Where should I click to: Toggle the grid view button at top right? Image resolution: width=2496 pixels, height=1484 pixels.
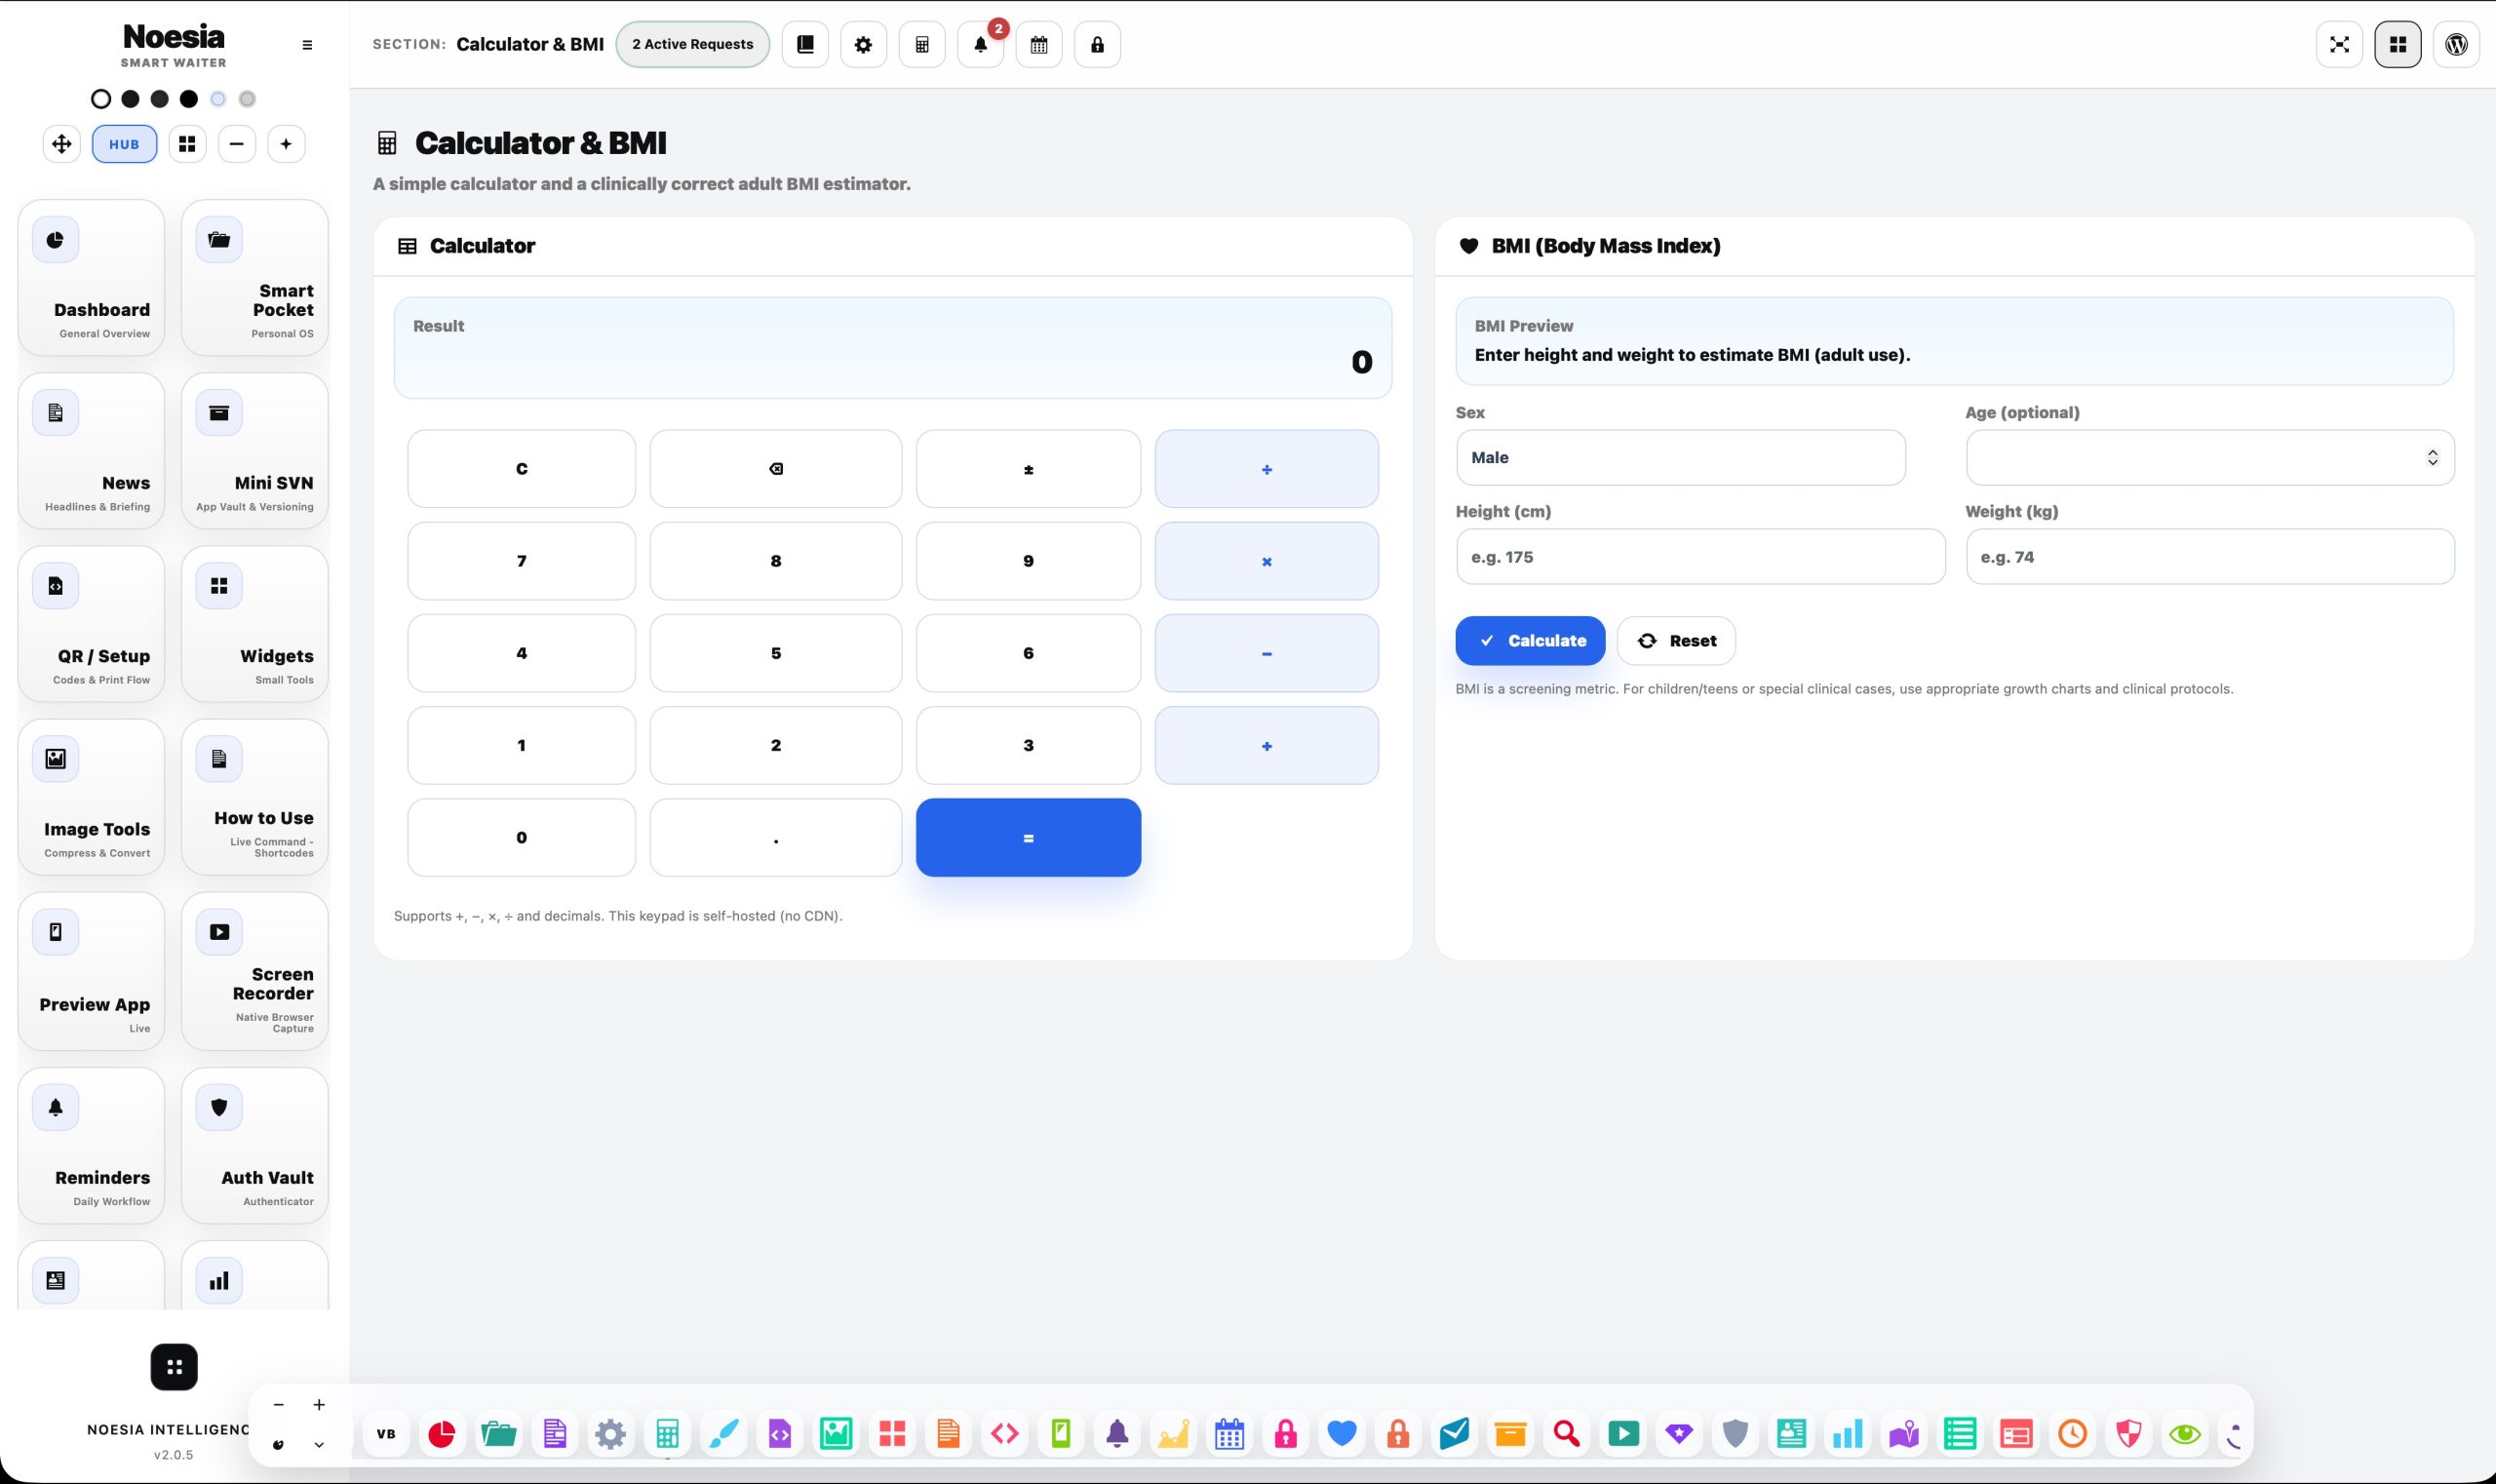pyautogui.click(x=2398, y=44)
